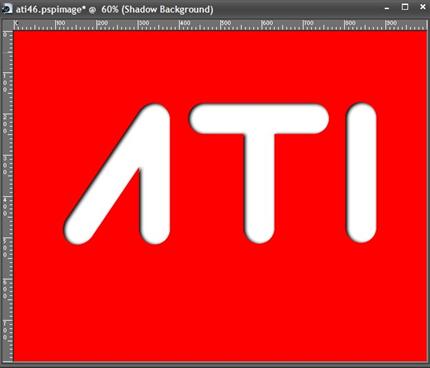Close the ati46.pspimage window
430x368 pixels.
[423, 7]
